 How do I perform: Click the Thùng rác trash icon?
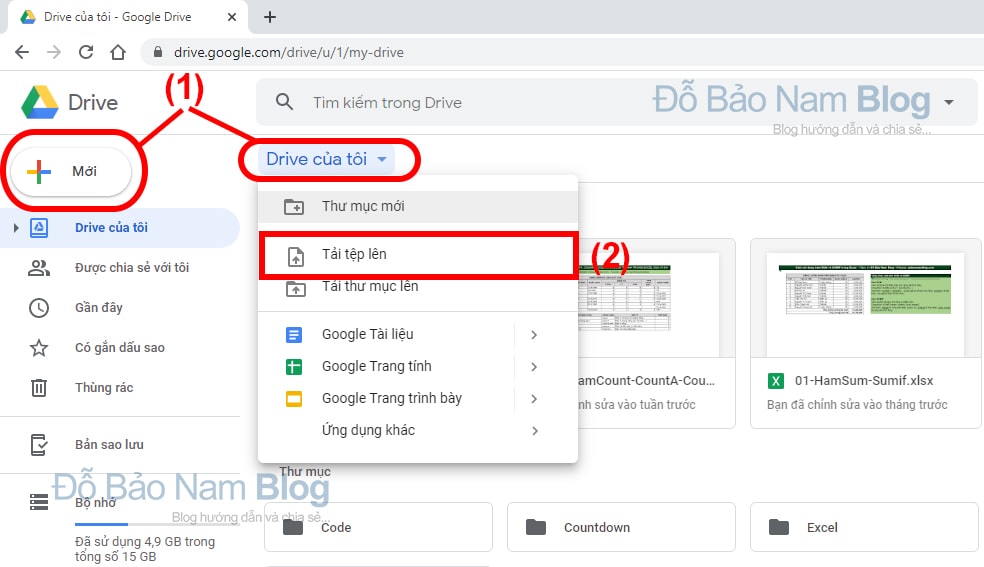(39, 388)
